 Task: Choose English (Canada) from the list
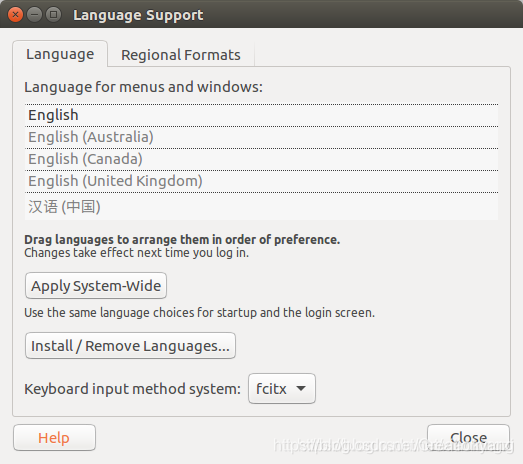pos(262,159)
